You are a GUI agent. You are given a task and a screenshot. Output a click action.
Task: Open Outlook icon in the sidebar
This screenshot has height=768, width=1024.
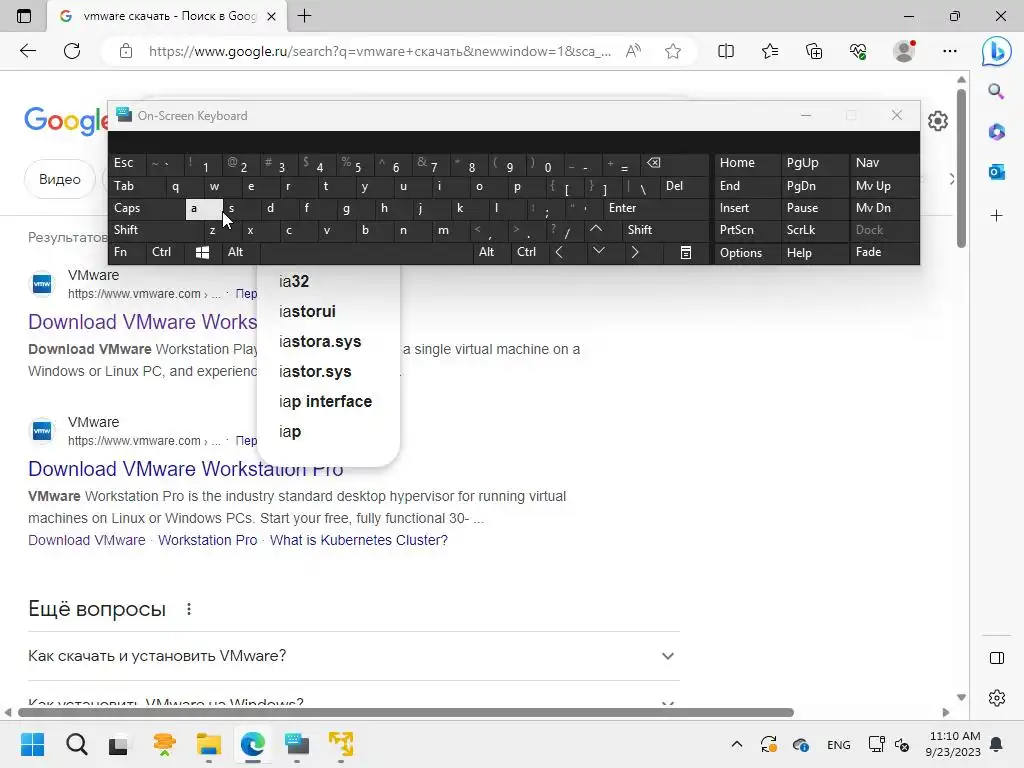pyautogui.click(x=996, y=172)
